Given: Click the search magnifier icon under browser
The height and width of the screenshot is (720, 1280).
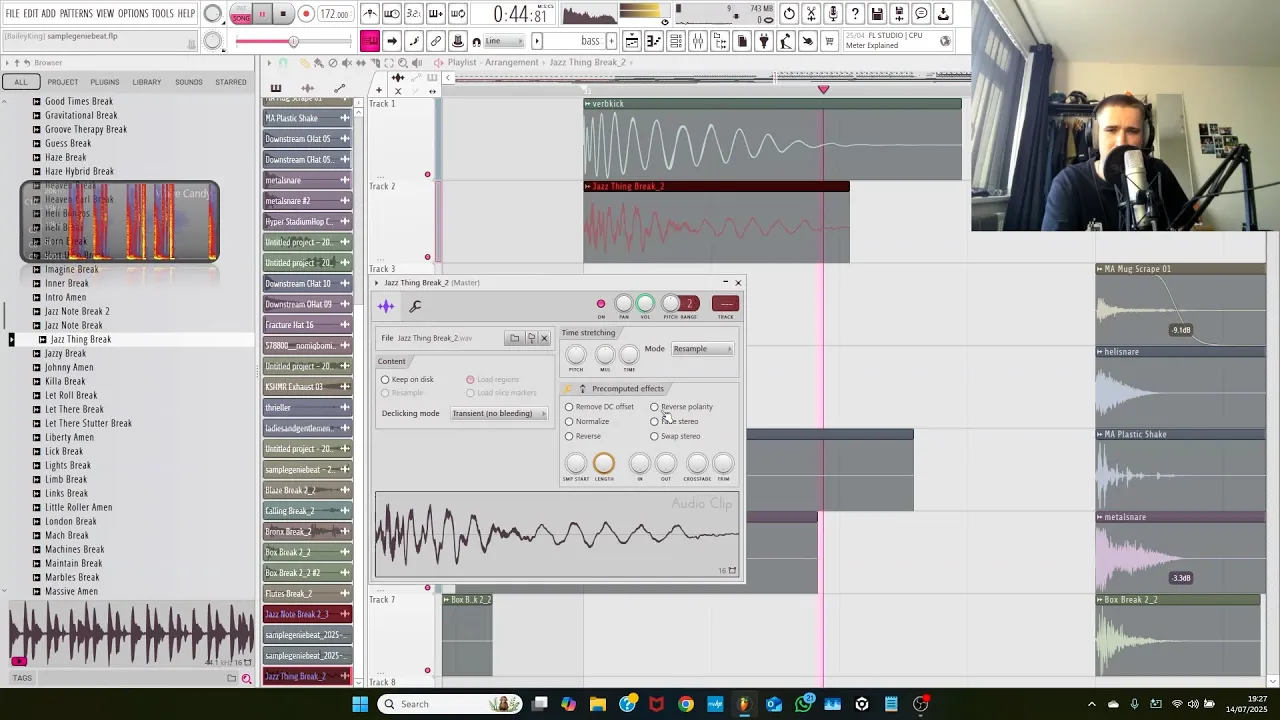Looking at the screenshot, I should pos(246,678).
